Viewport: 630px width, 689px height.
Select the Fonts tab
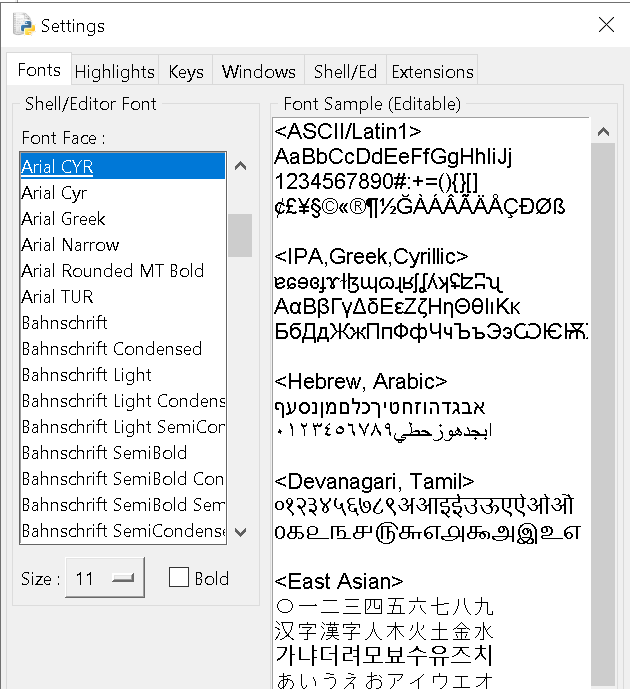point(39,70)
